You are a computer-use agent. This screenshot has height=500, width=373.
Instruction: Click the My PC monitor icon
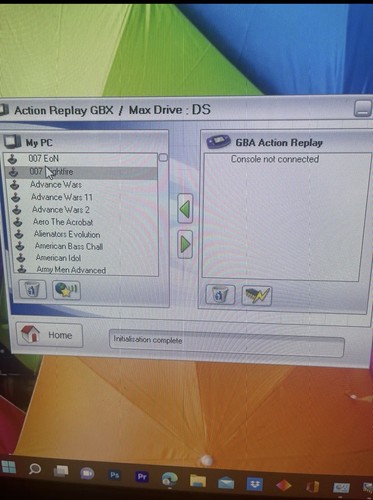pyautogui.click(x=12, y=142)
